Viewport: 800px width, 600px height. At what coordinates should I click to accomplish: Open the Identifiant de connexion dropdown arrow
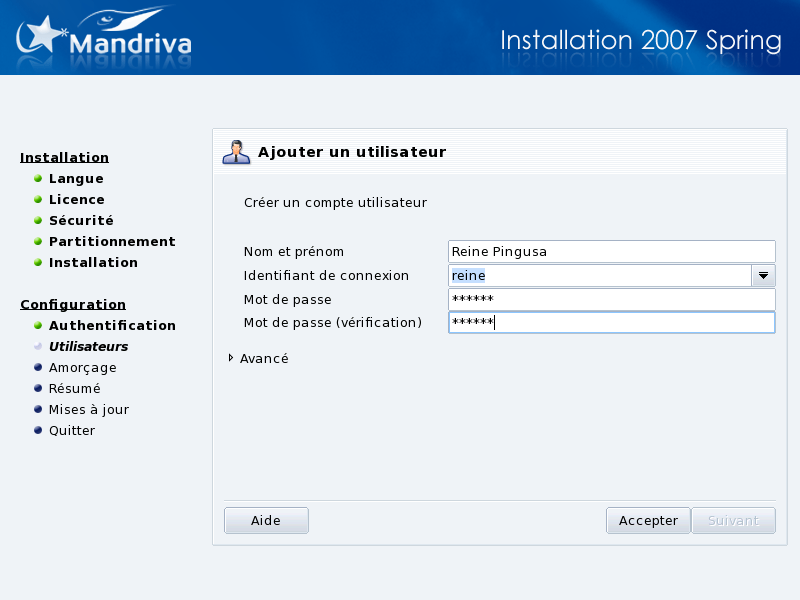point(763,276)
